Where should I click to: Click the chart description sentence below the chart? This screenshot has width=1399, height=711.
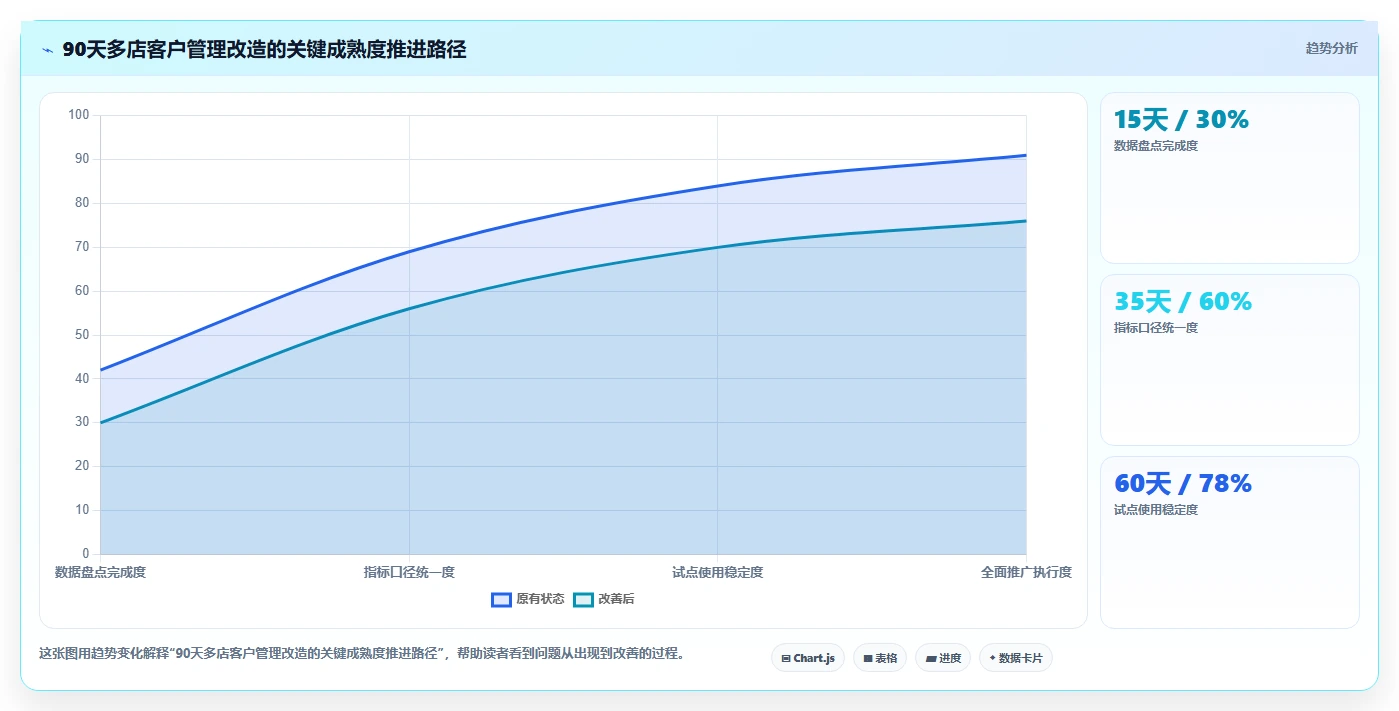click(x=362, y=654)
